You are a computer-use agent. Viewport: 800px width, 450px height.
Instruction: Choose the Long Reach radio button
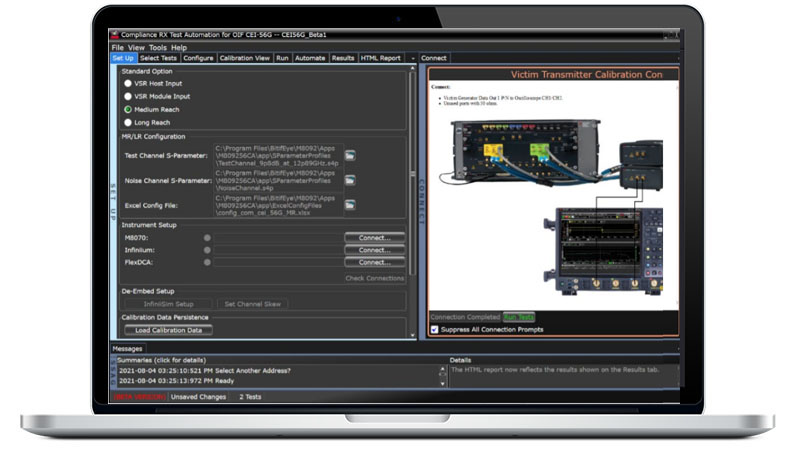tap(128, 120)
